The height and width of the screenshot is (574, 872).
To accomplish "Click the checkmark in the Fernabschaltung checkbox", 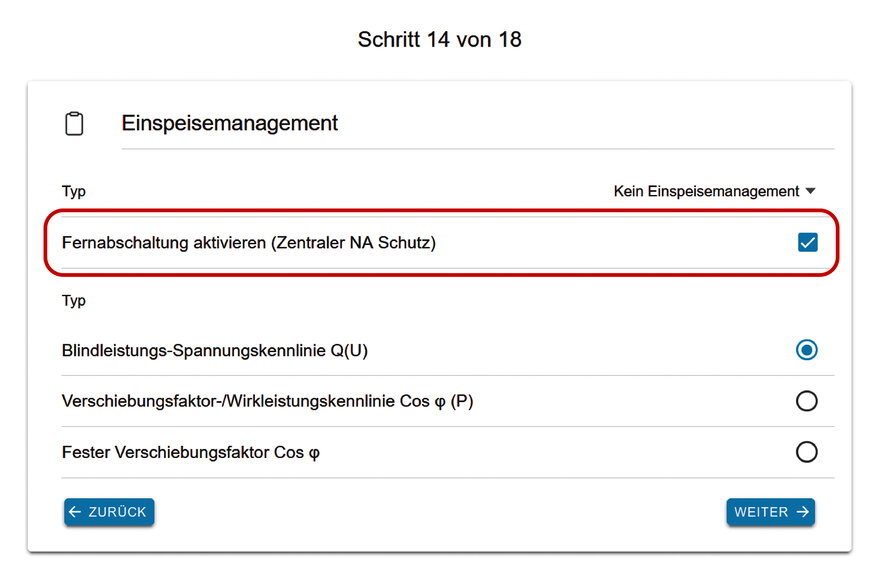I will (807, 243).
